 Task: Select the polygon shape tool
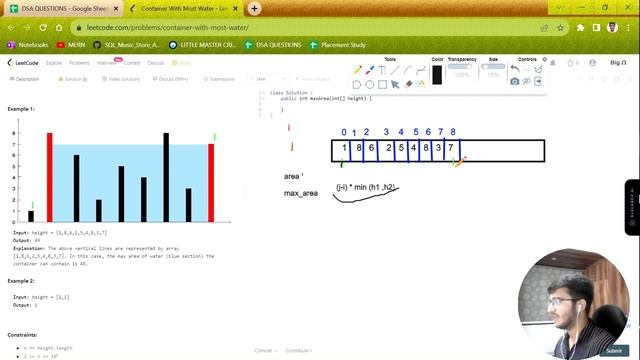click(357, 84)
